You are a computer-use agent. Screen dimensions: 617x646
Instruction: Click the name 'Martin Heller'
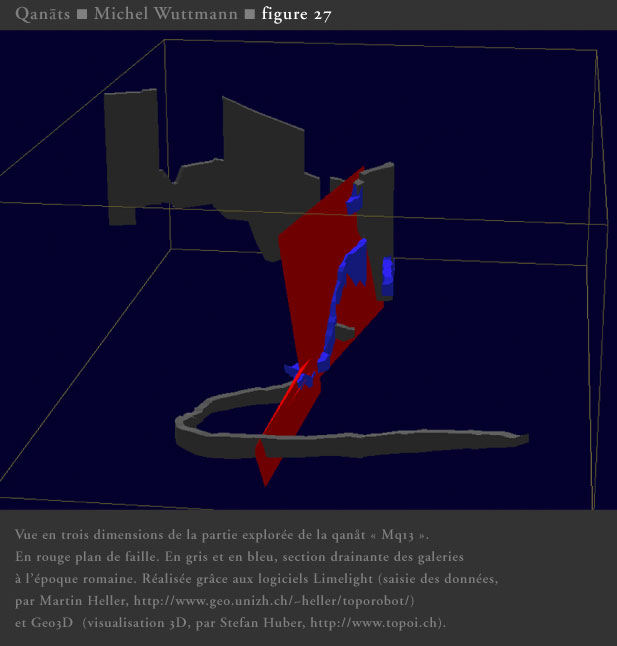pyautogui.click(x=83, y=601)
